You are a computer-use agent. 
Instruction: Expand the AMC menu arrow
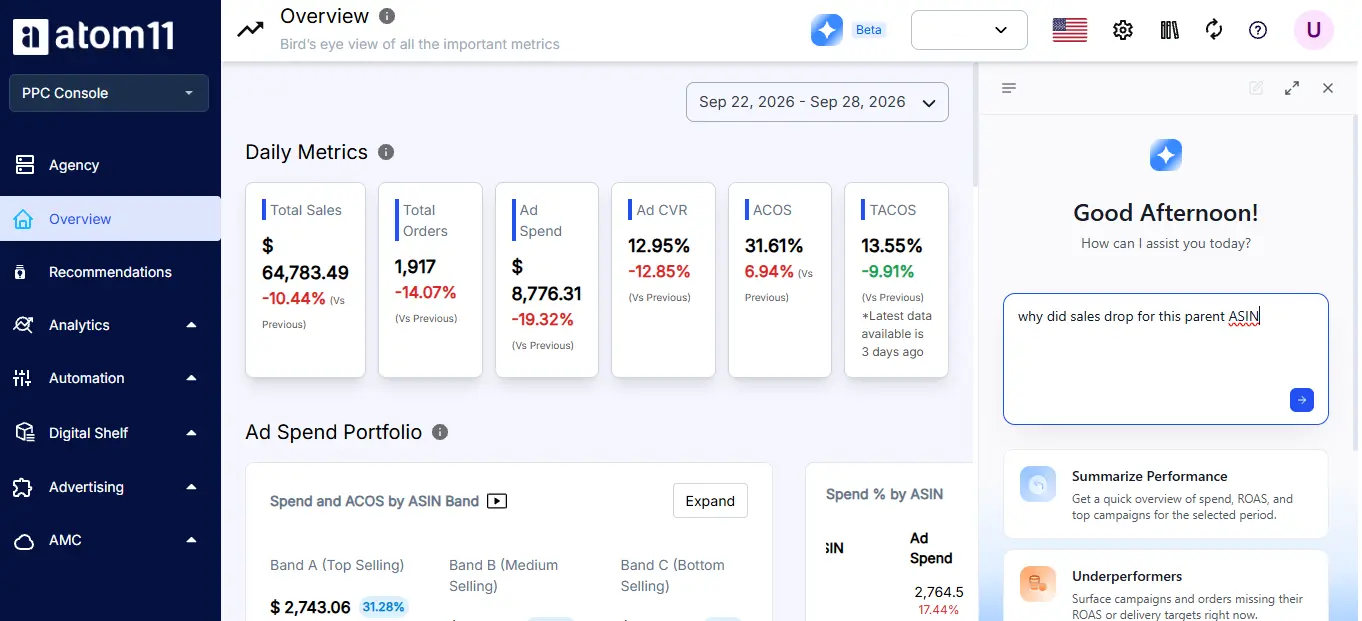coord(191,540)
